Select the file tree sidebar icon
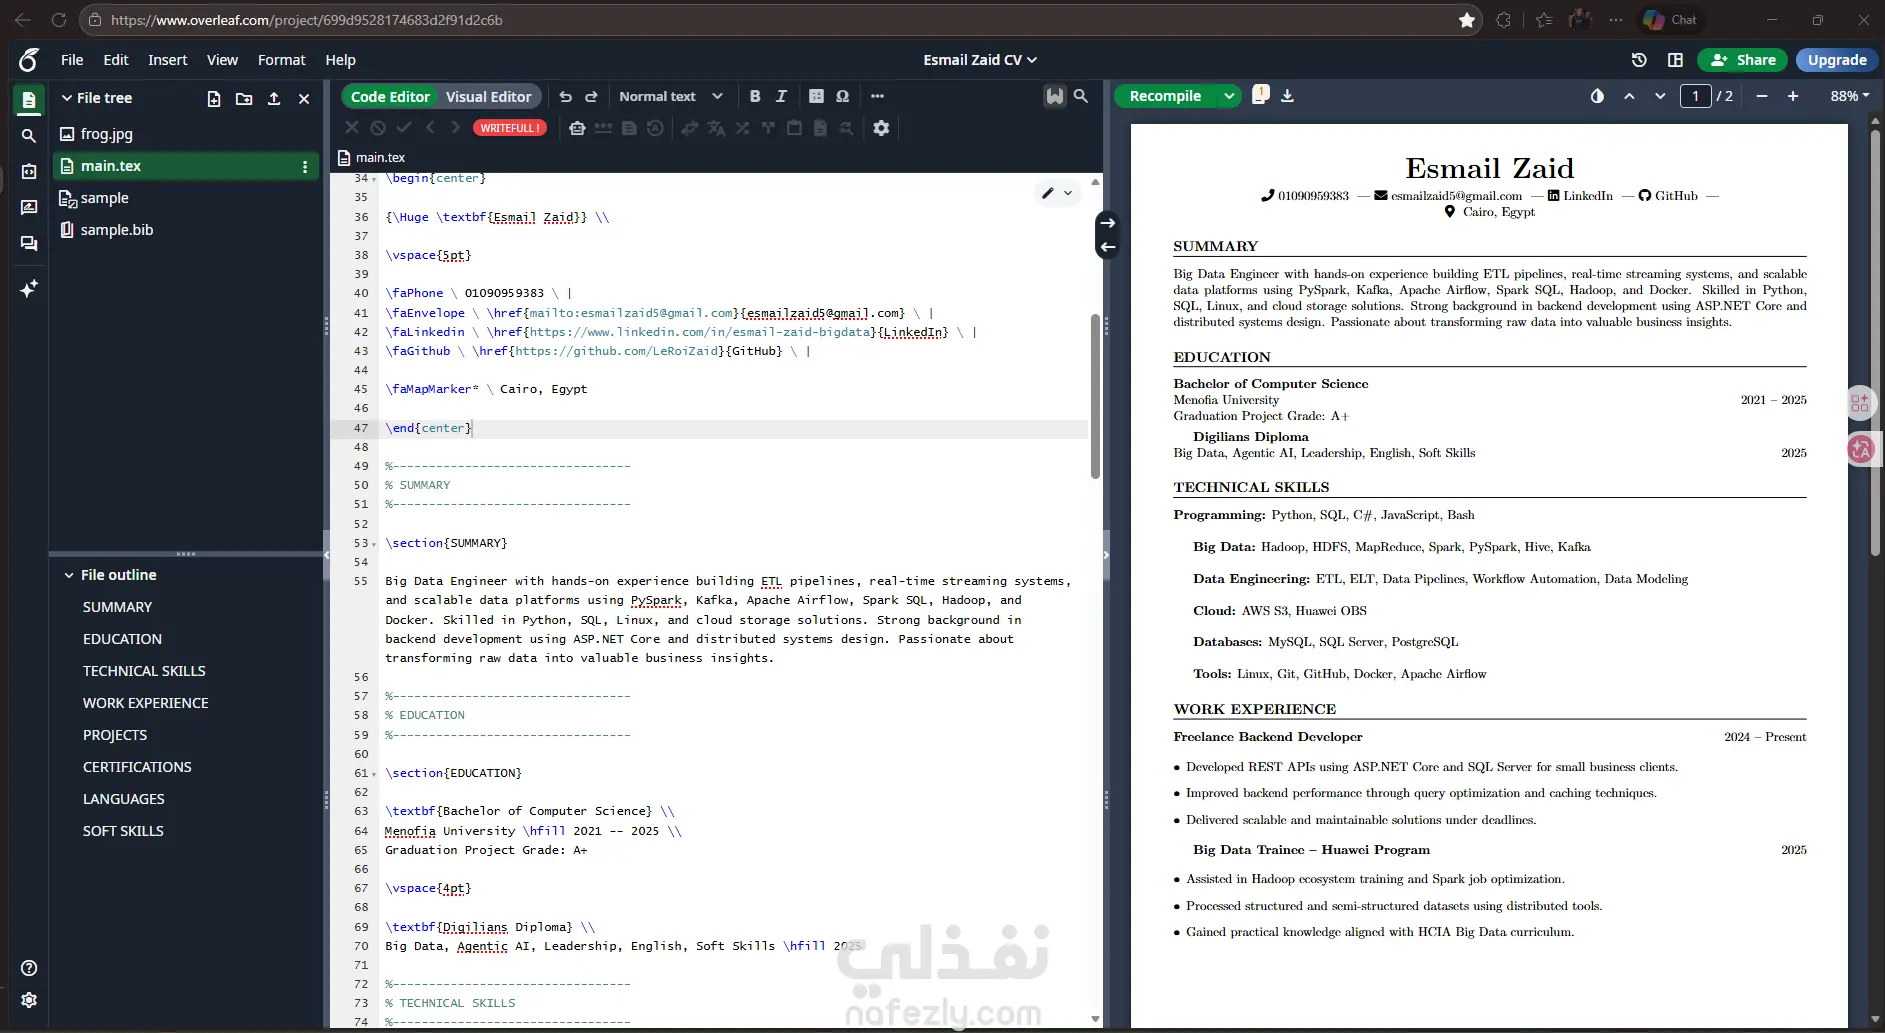 pos(29,99)
